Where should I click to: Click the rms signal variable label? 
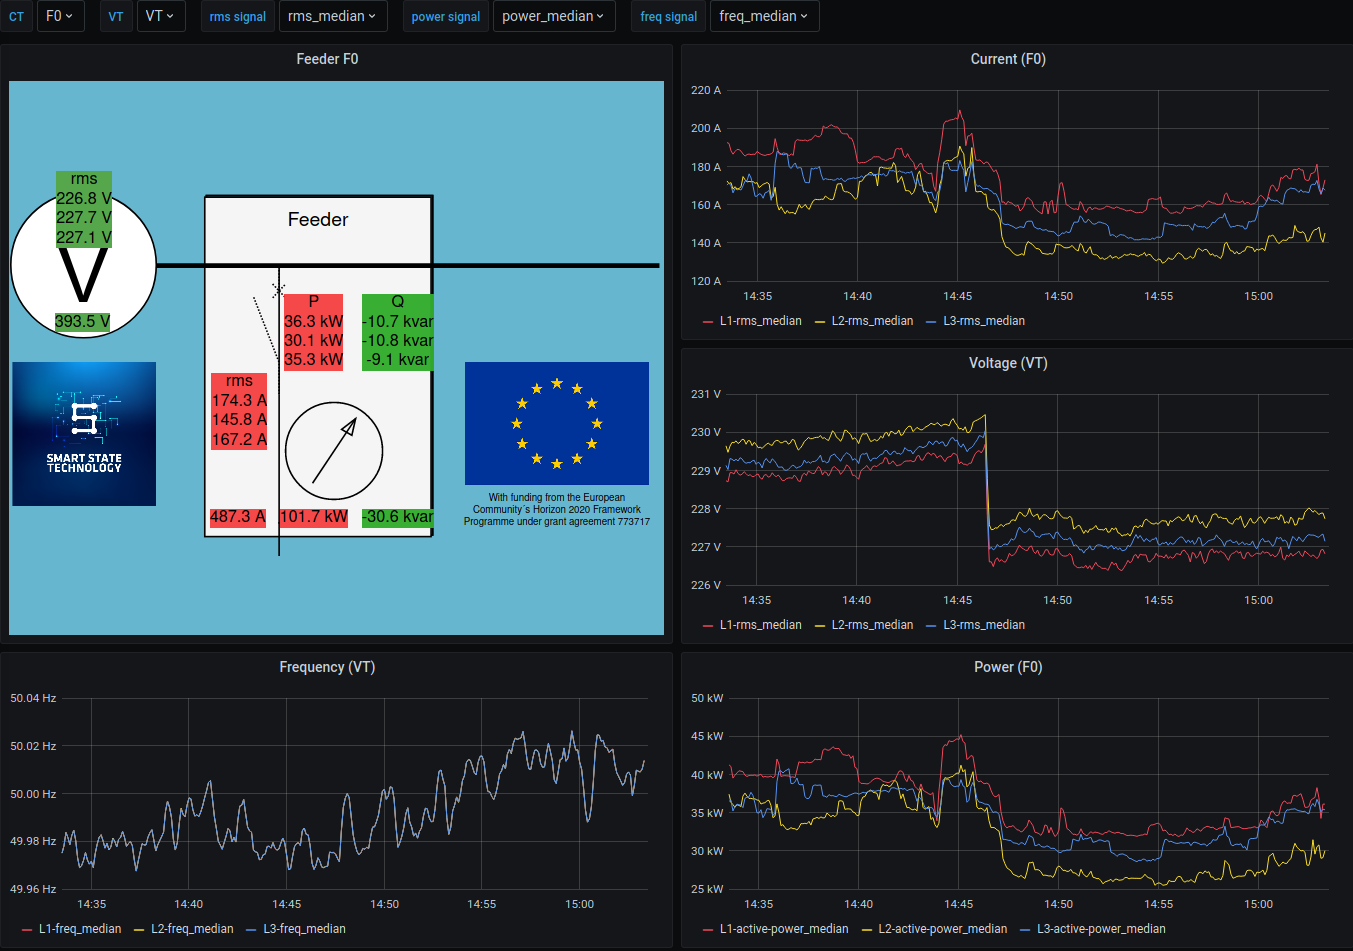[238, 16]
